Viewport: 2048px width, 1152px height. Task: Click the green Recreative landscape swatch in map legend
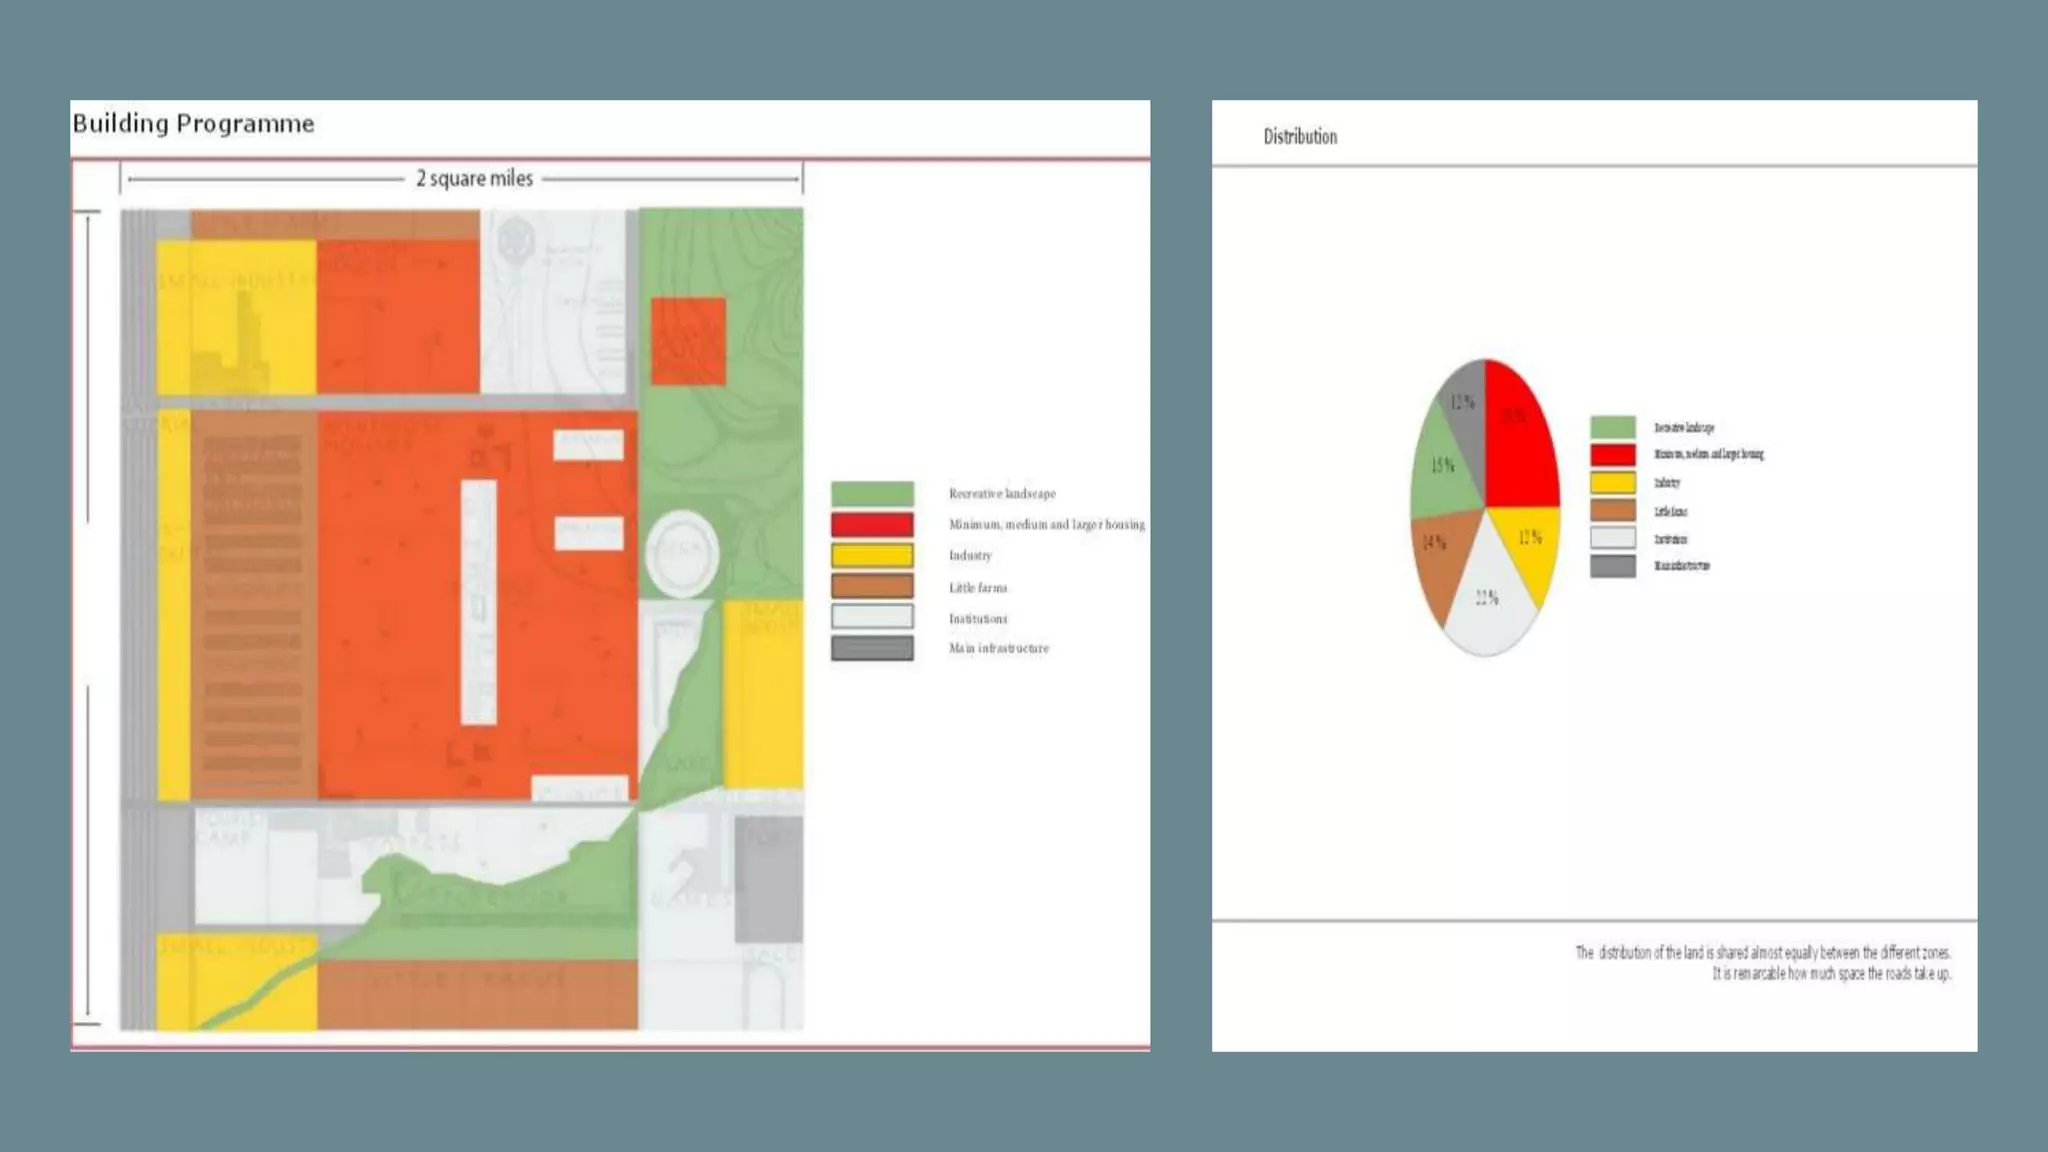coord(872,493)
